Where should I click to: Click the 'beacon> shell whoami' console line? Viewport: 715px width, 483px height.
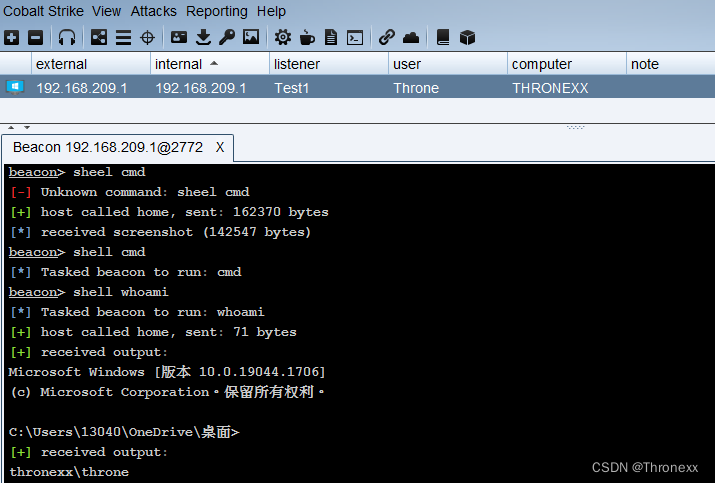point(88,292)
